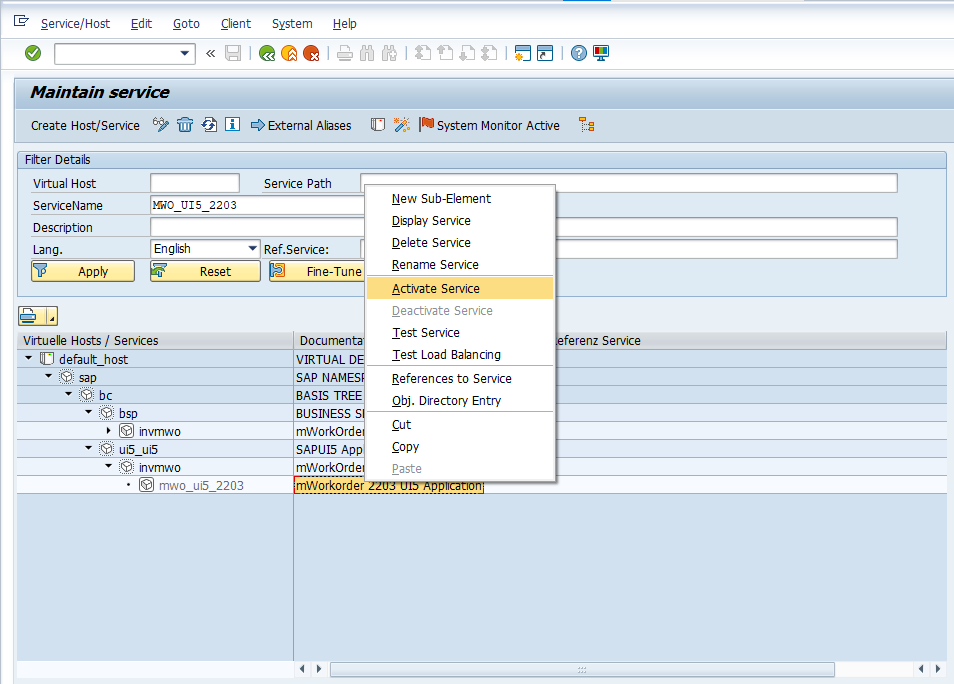The image size is (954, 684).
Task: Click the trash can Delete icon
Action: (185, 125)
